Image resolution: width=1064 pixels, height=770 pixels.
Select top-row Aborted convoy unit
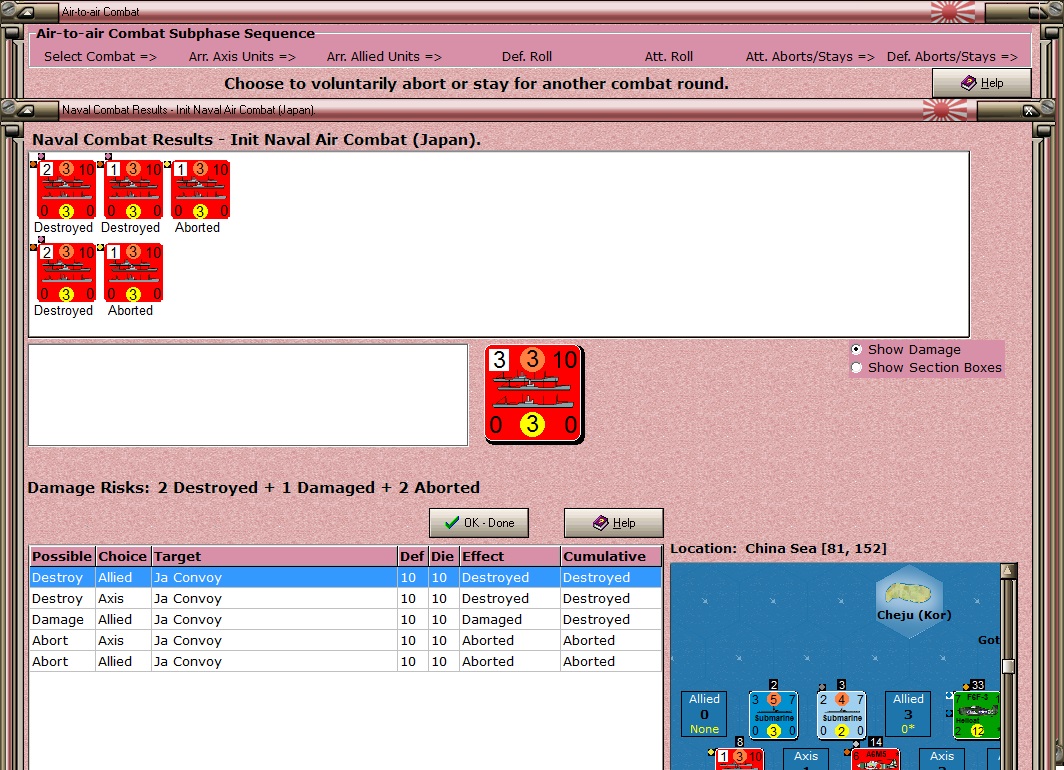click(200, 189)
